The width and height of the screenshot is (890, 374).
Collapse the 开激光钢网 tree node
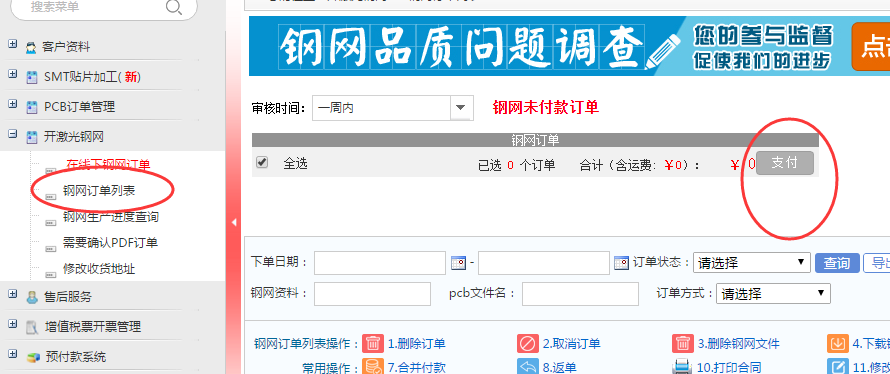[x=12, y=135]
